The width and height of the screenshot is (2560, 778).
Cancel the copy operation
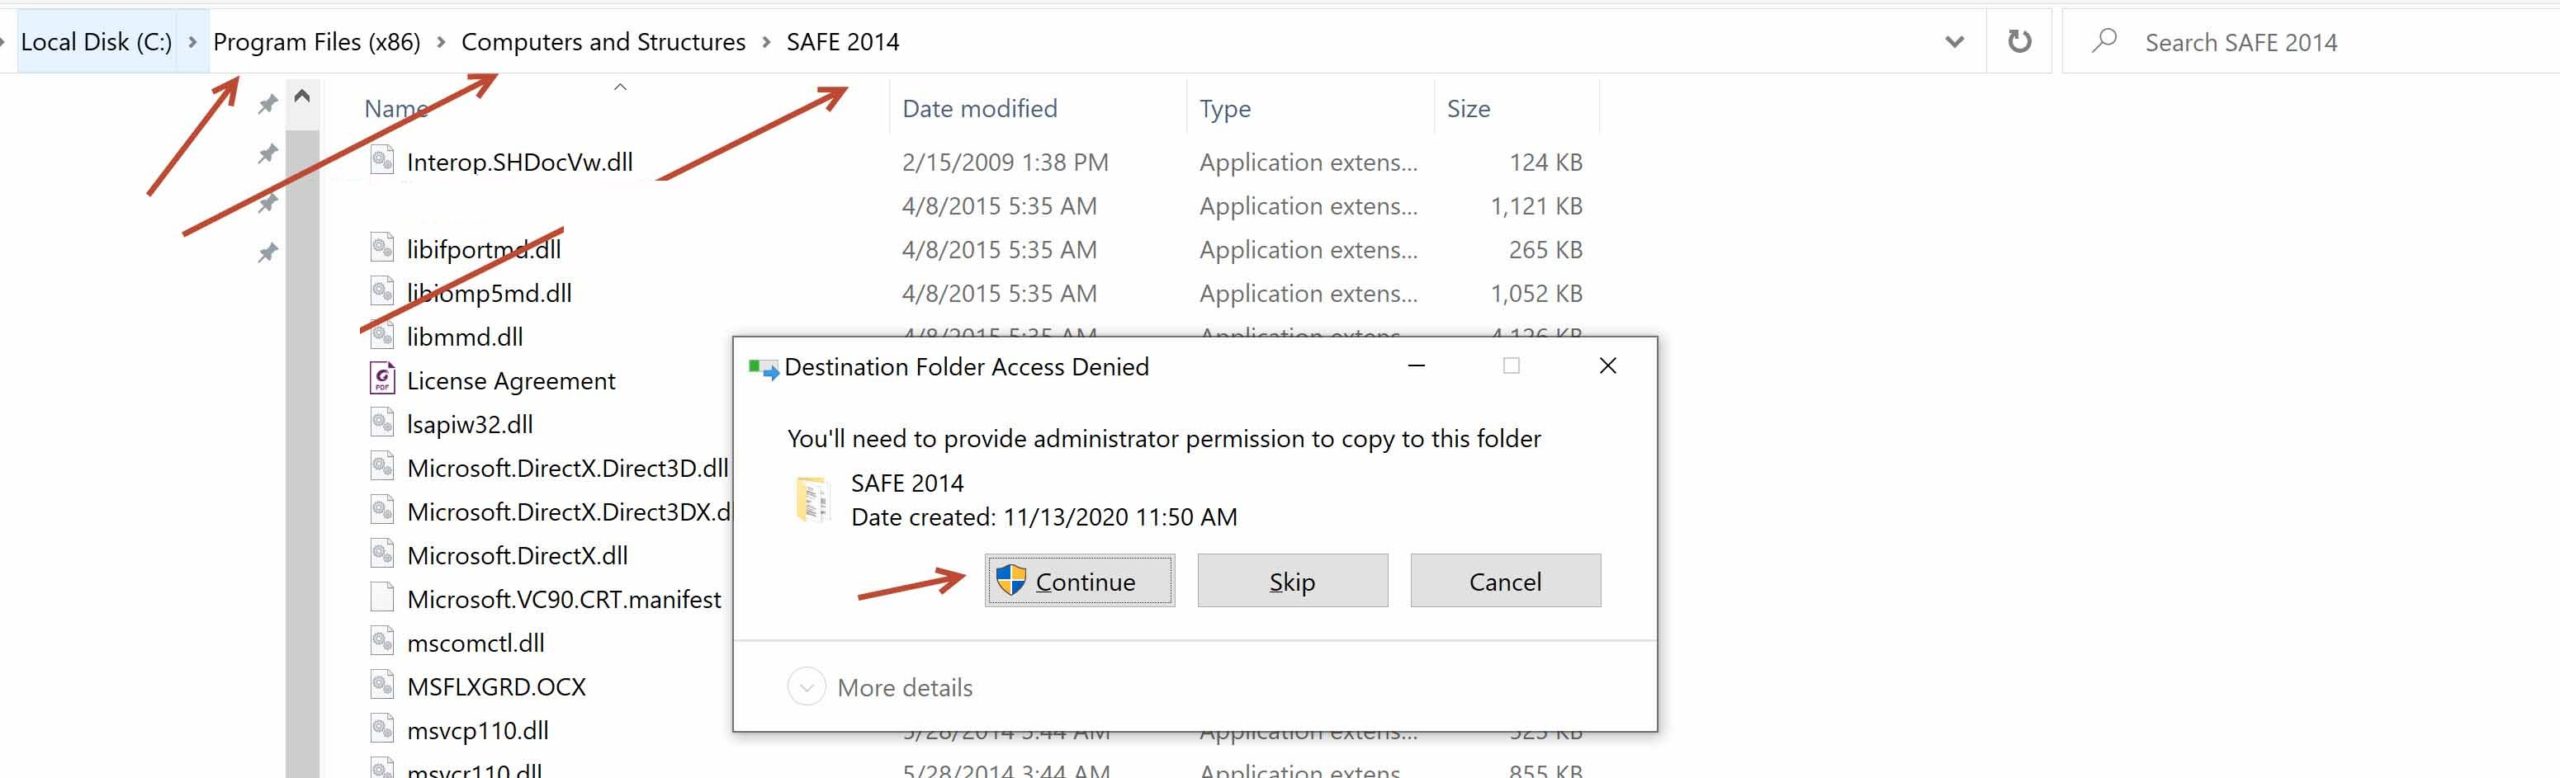pyautogui.click(x=1505, y=581)
